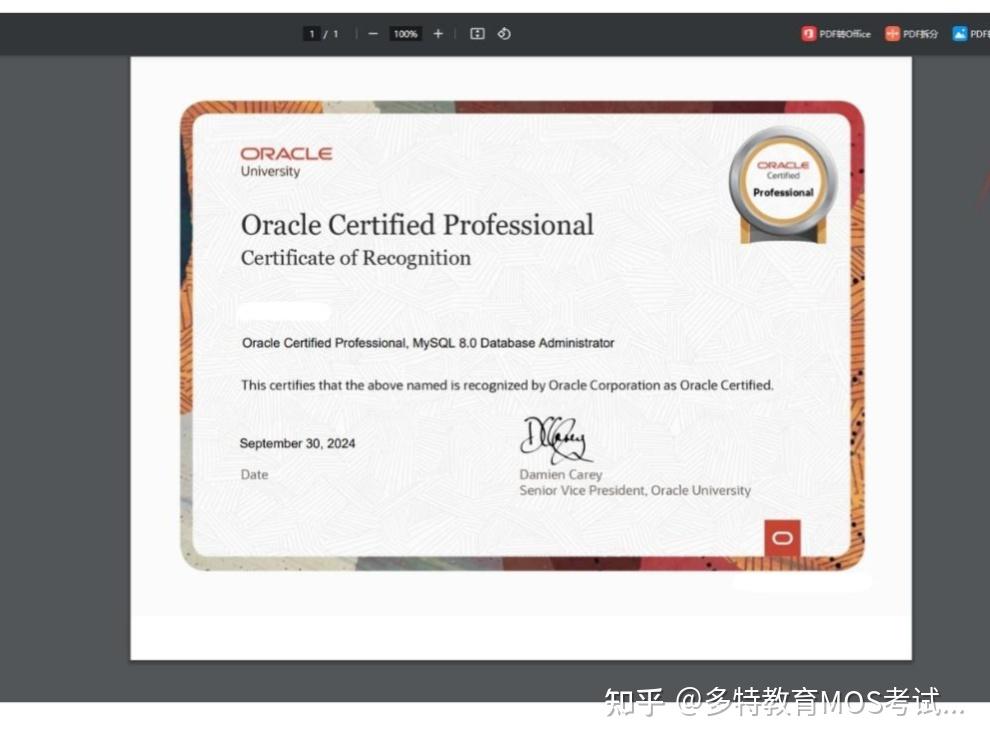Click the Oracle University logo text
Screen dimensions: 990x743
tap(285, 159)
